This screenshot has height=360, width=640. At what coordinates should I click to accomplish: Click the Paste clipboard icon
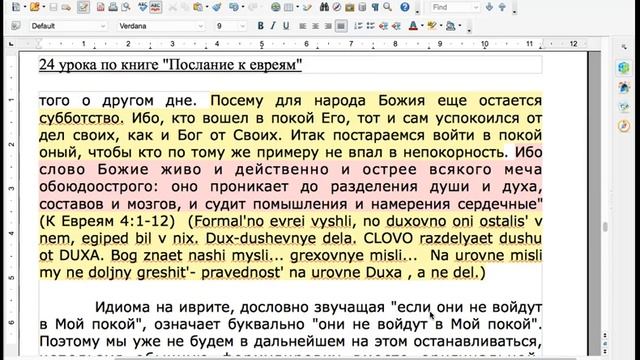198,7
